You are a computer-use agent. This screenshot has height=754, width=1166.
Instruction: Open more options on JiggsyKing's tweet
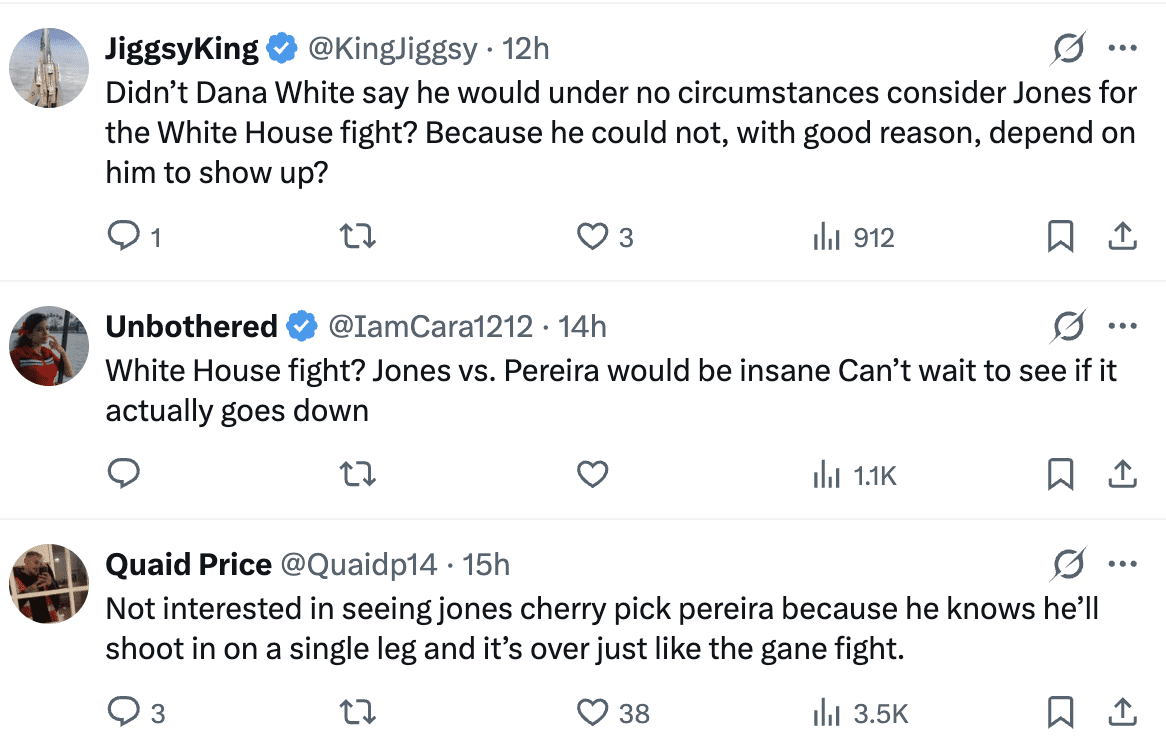pyautogui.click(x=1122, y=48)
